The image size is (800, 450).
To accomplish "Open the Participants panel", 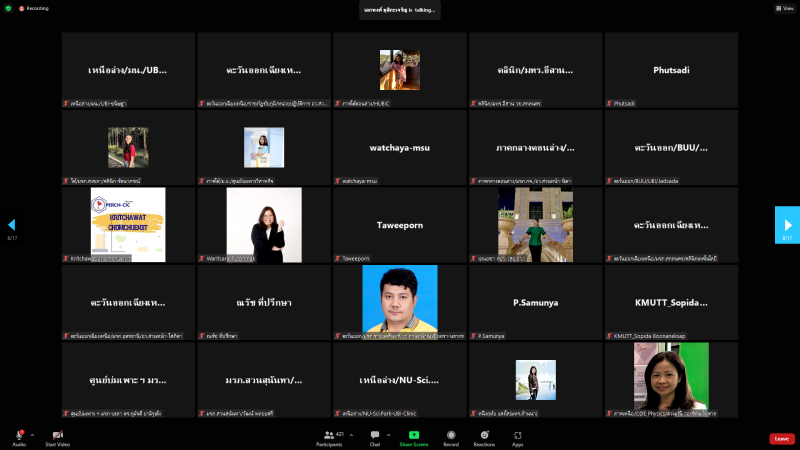I will point(328,436).
